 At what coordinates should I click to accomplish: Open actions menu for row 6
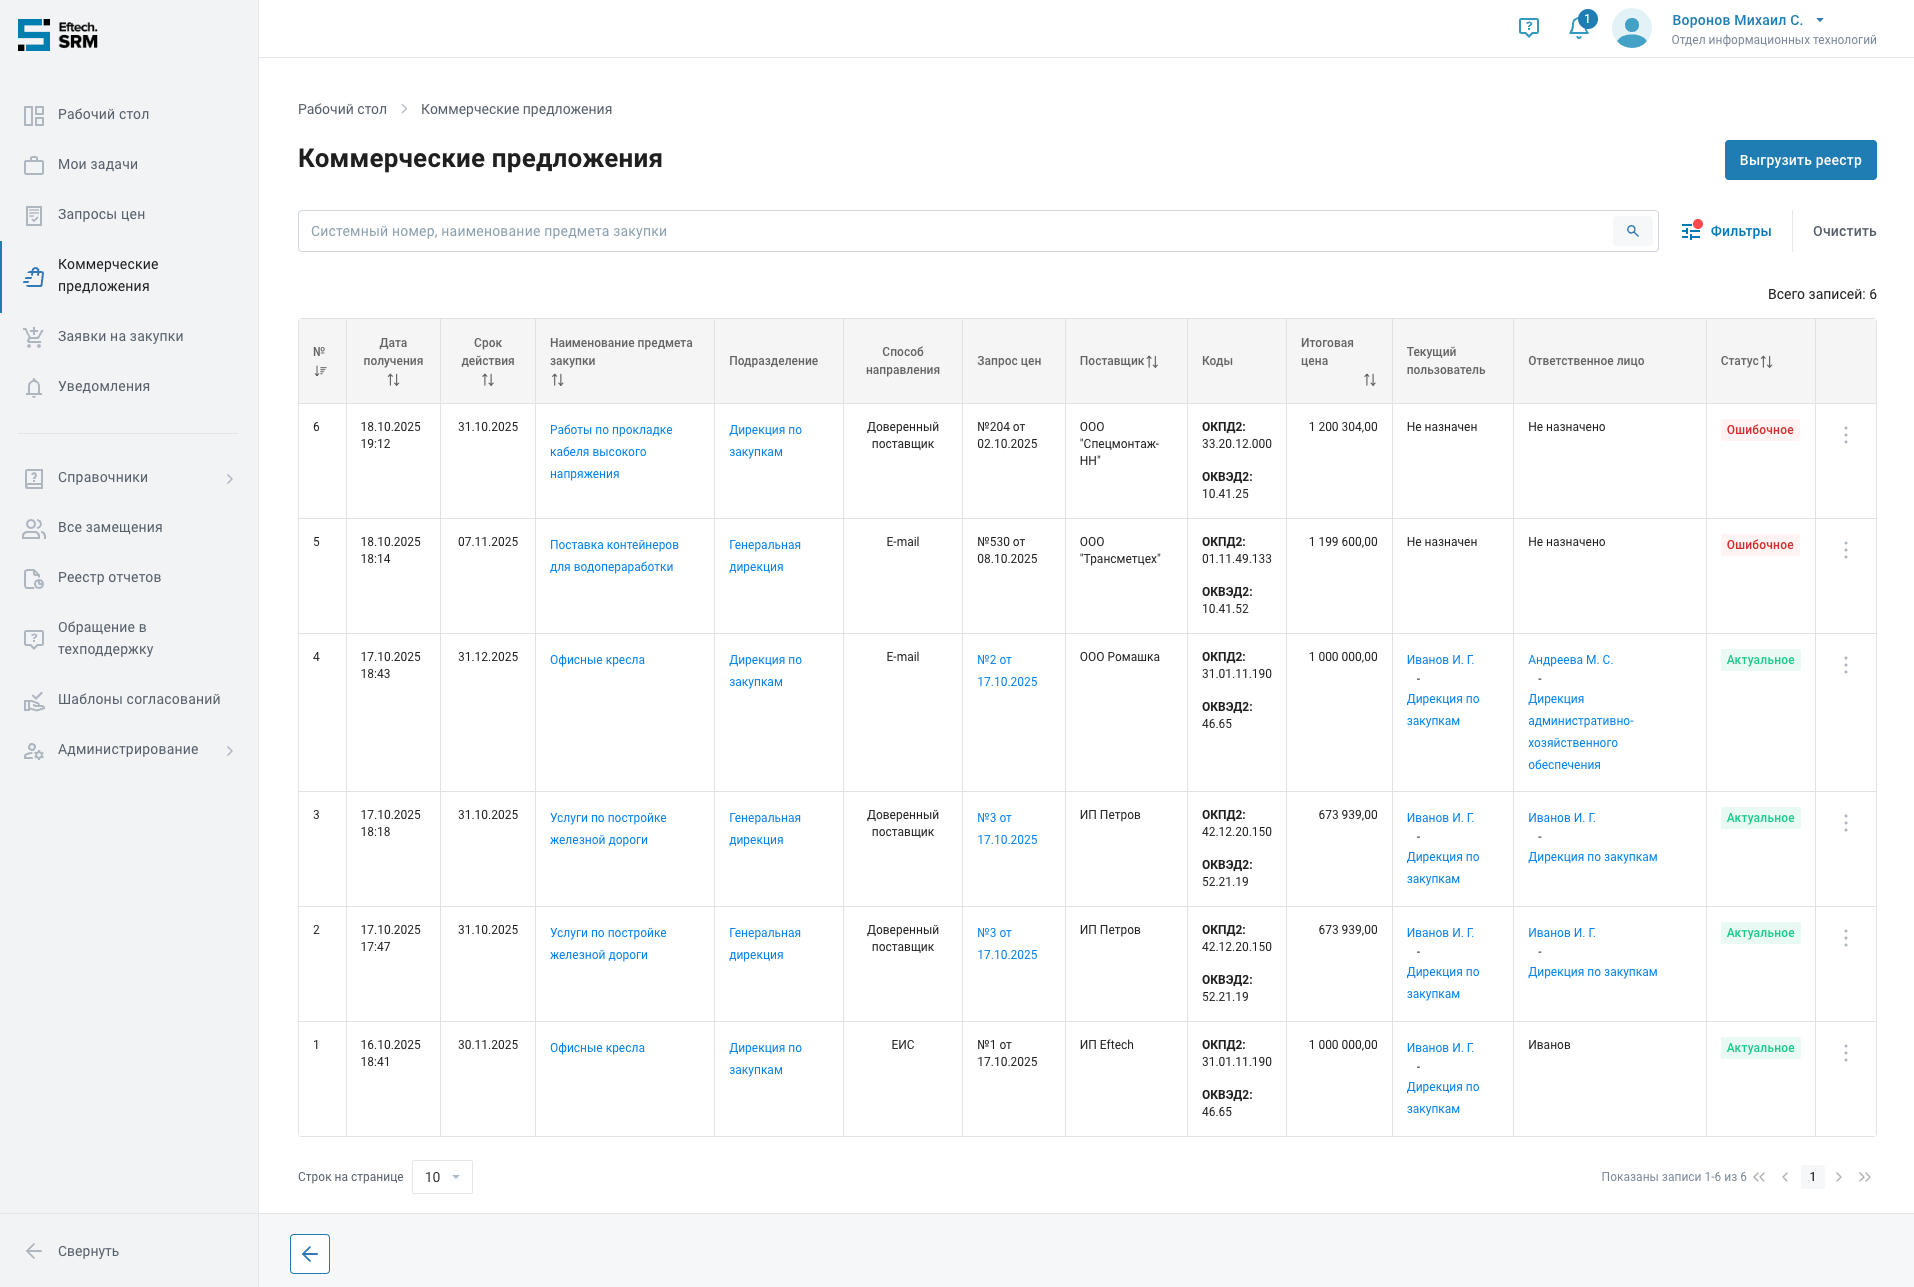point(1845,435)
